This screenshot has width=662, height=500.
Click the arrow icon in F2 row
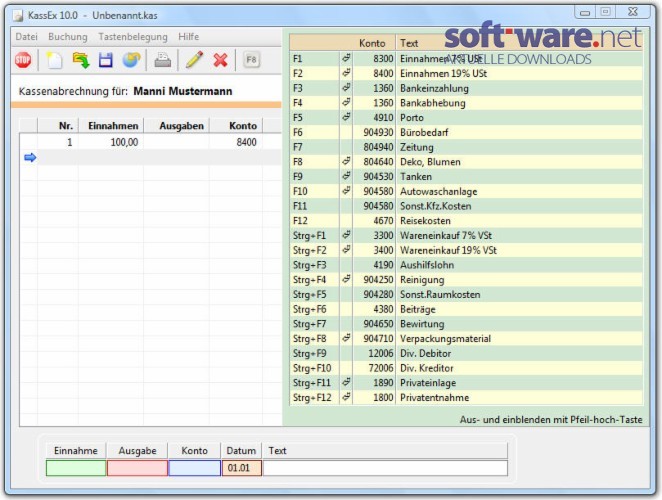(346, 73)
